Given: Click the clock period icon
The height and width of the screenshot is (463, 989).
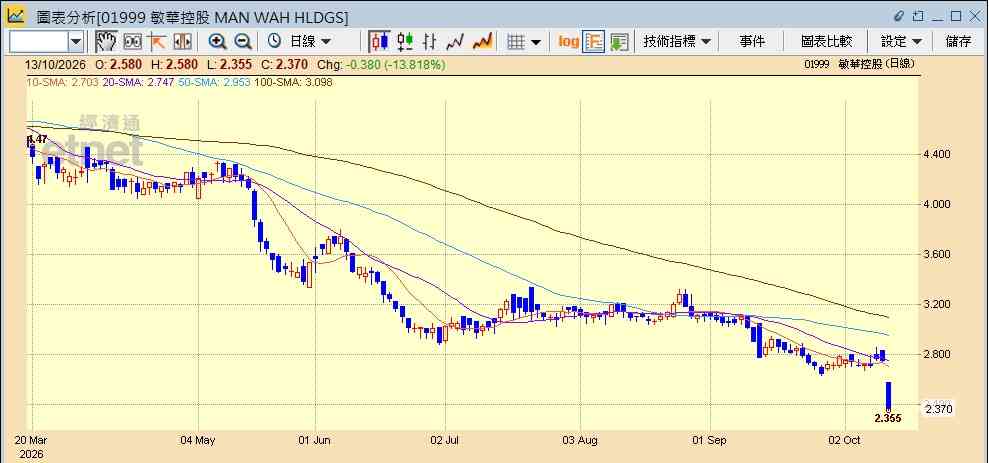Looking at the screenshot, I should (x=274, y=42).
